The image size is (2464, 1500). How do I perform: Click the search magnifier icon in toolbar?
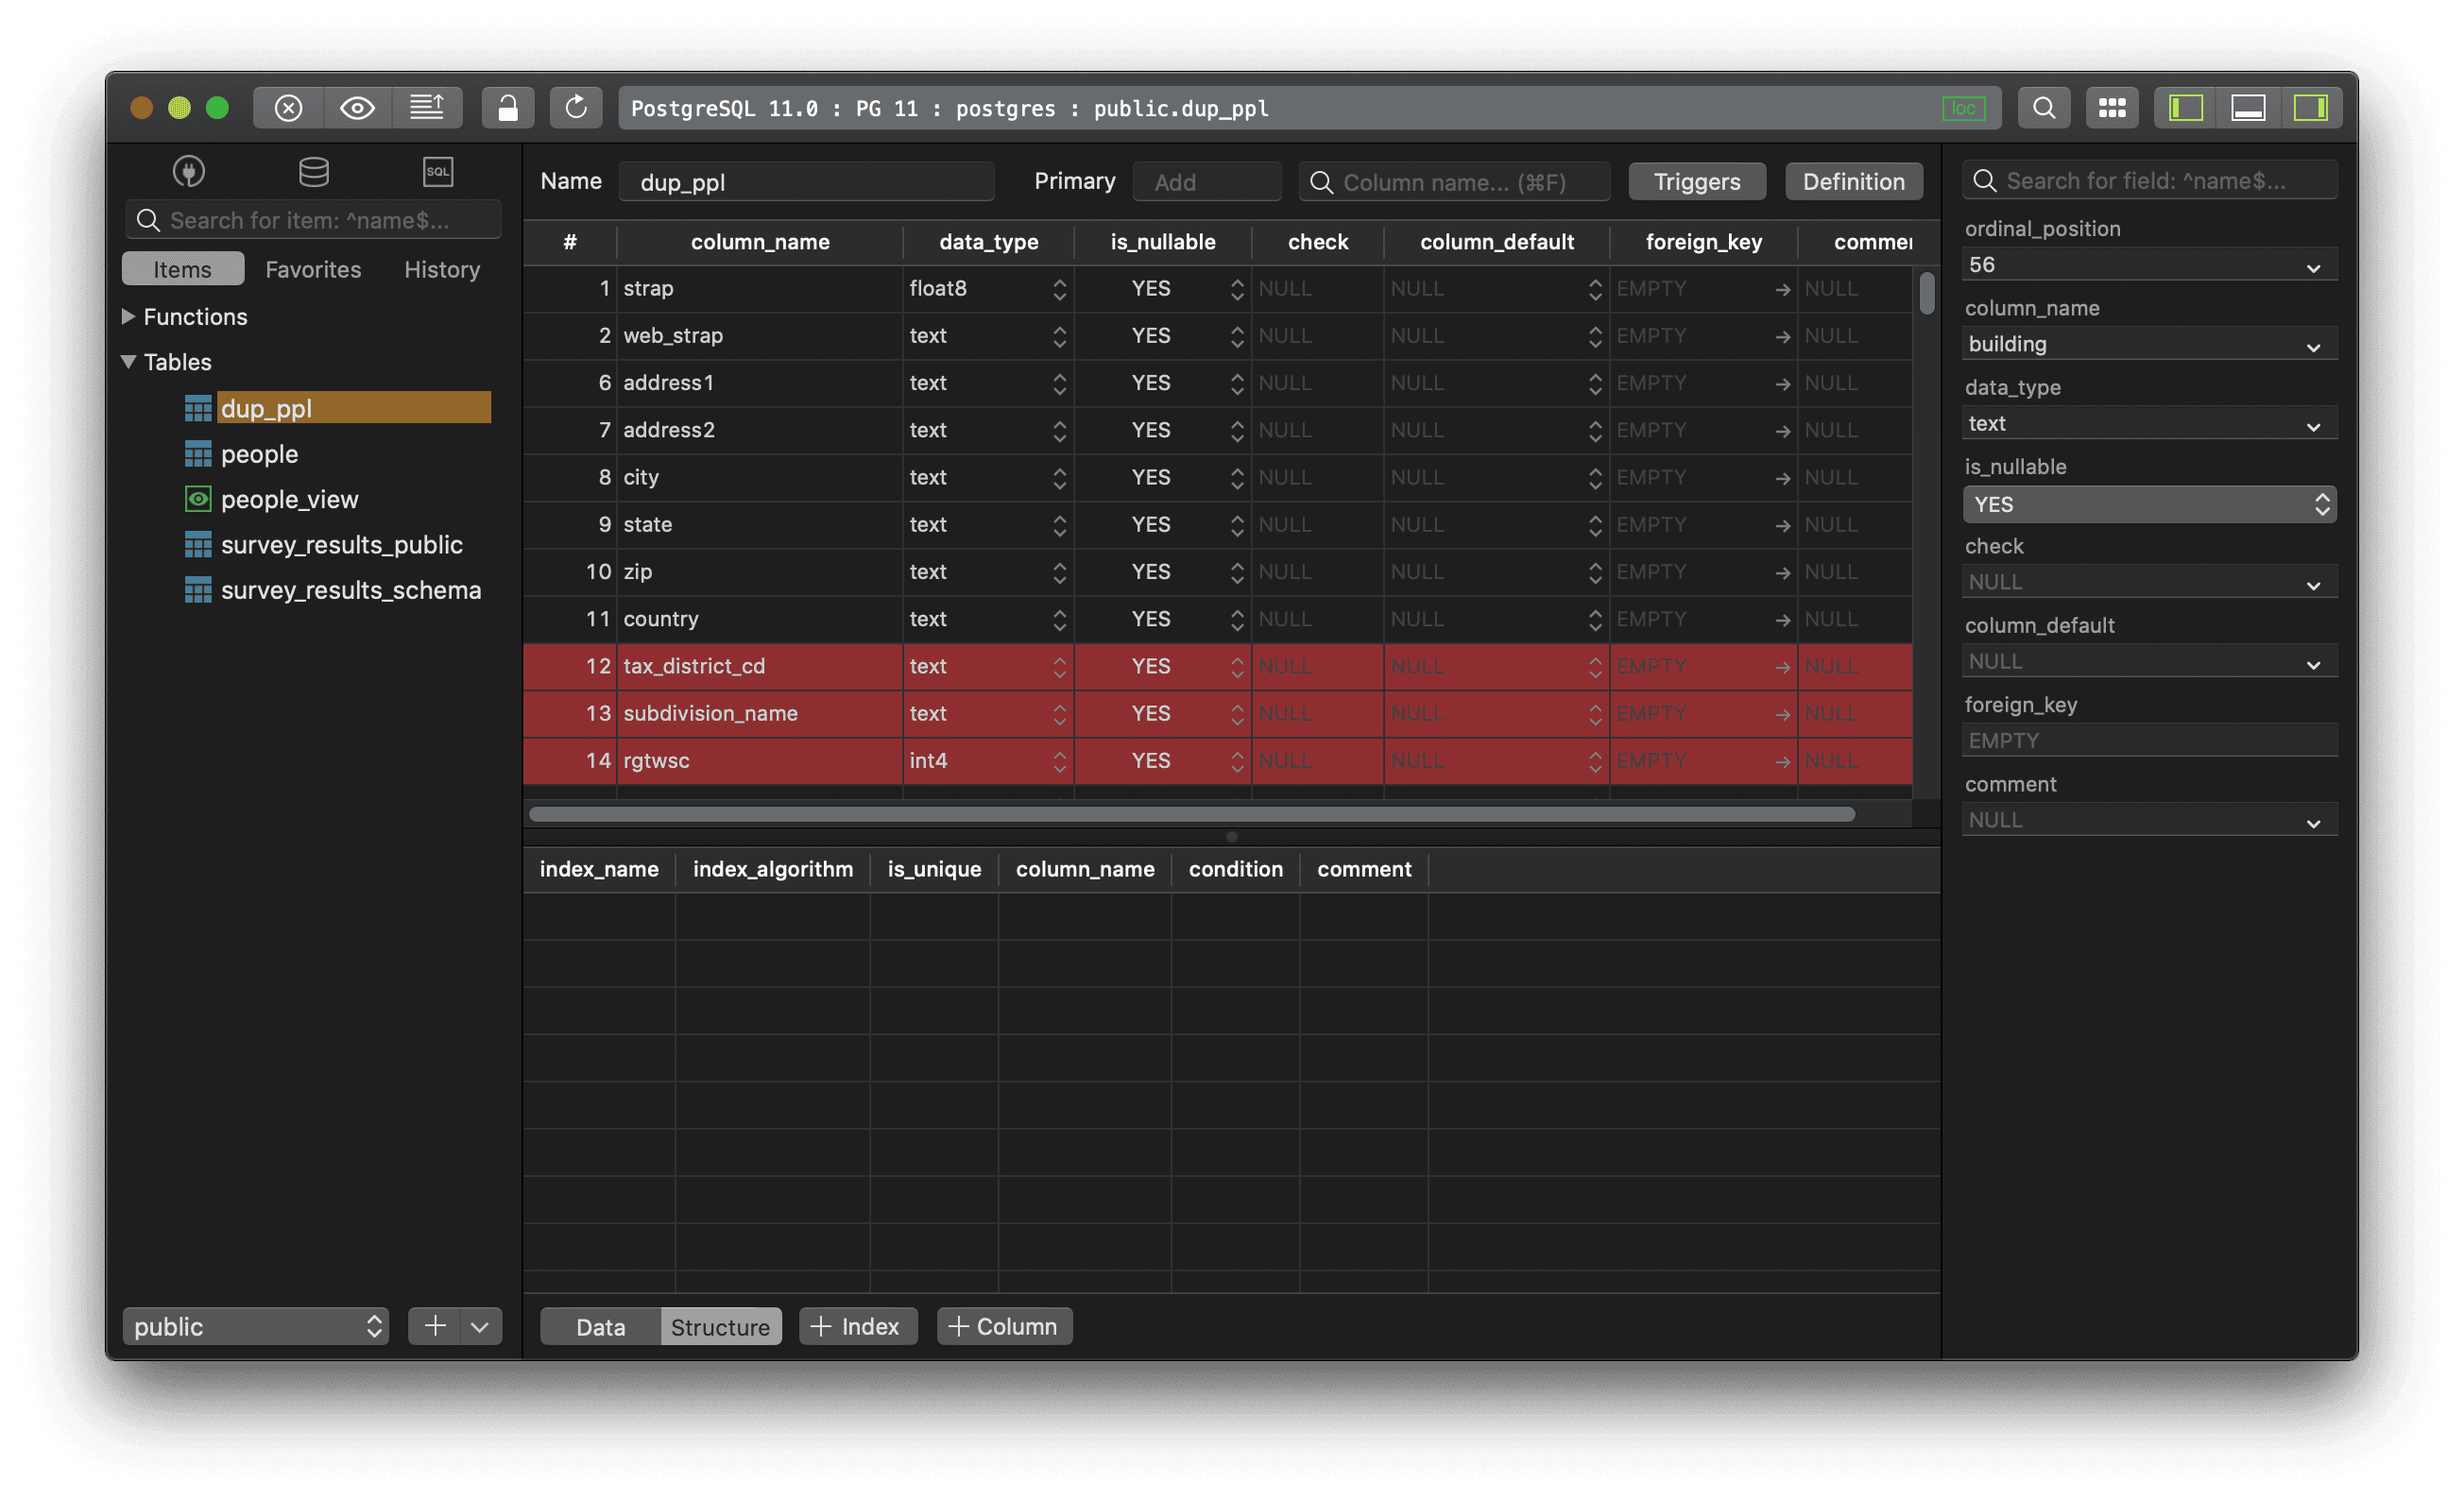[2044, 108]
